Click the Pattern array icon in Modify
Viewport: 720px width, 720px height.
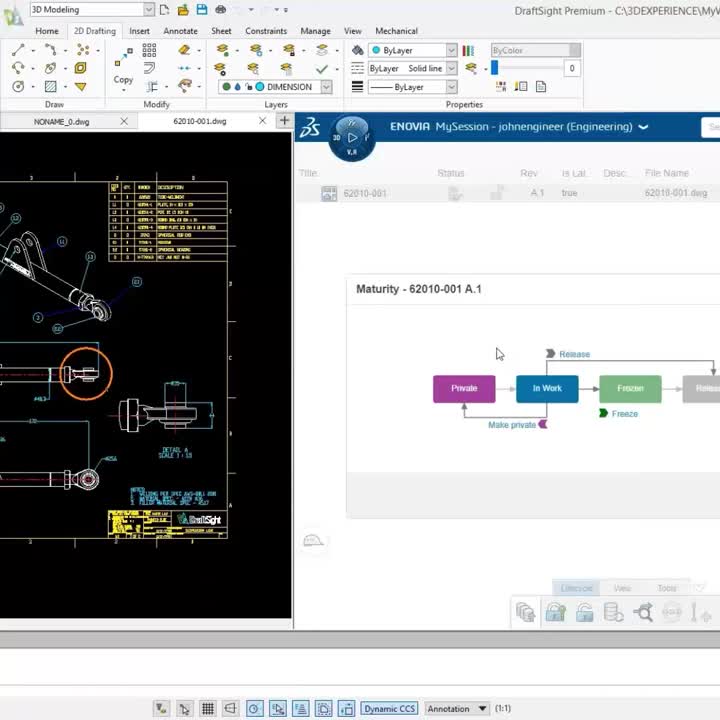click(149, 50)
